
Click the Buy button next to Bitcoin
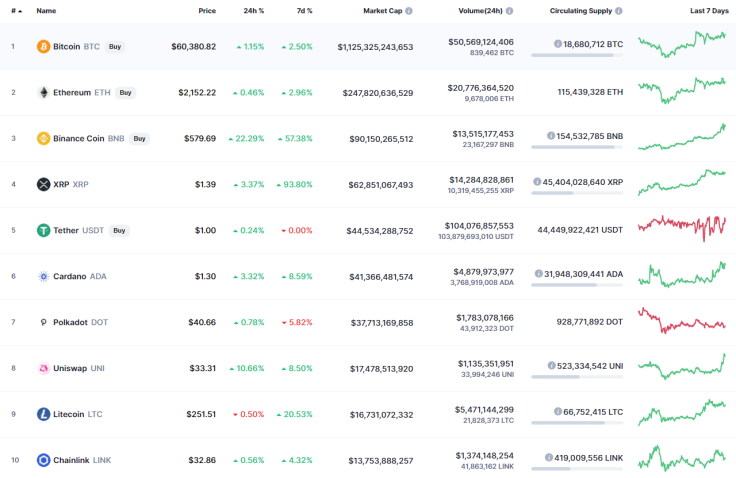115,46
